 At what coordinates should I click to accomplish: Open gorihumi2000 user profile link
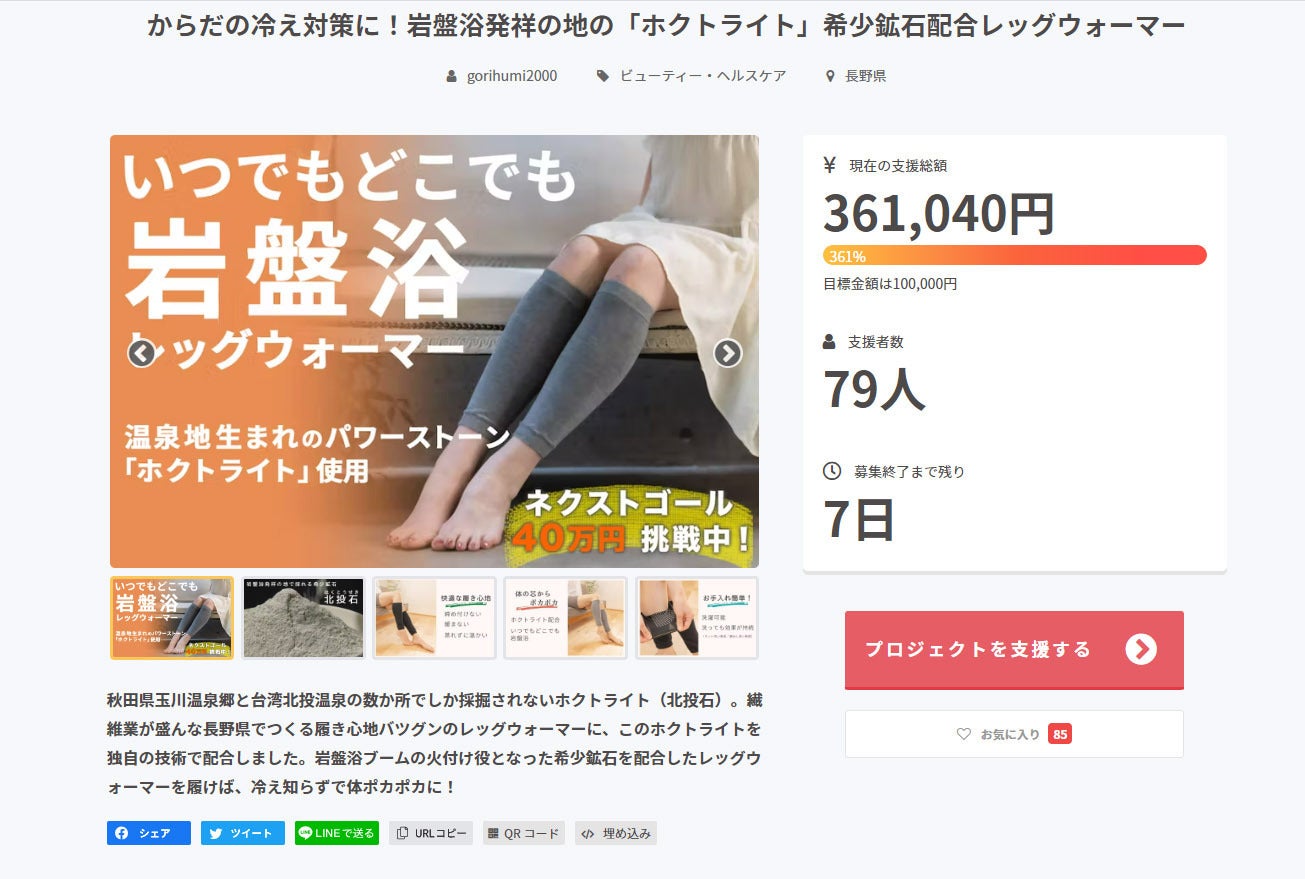pyautogui.click(x=512, y=76)
